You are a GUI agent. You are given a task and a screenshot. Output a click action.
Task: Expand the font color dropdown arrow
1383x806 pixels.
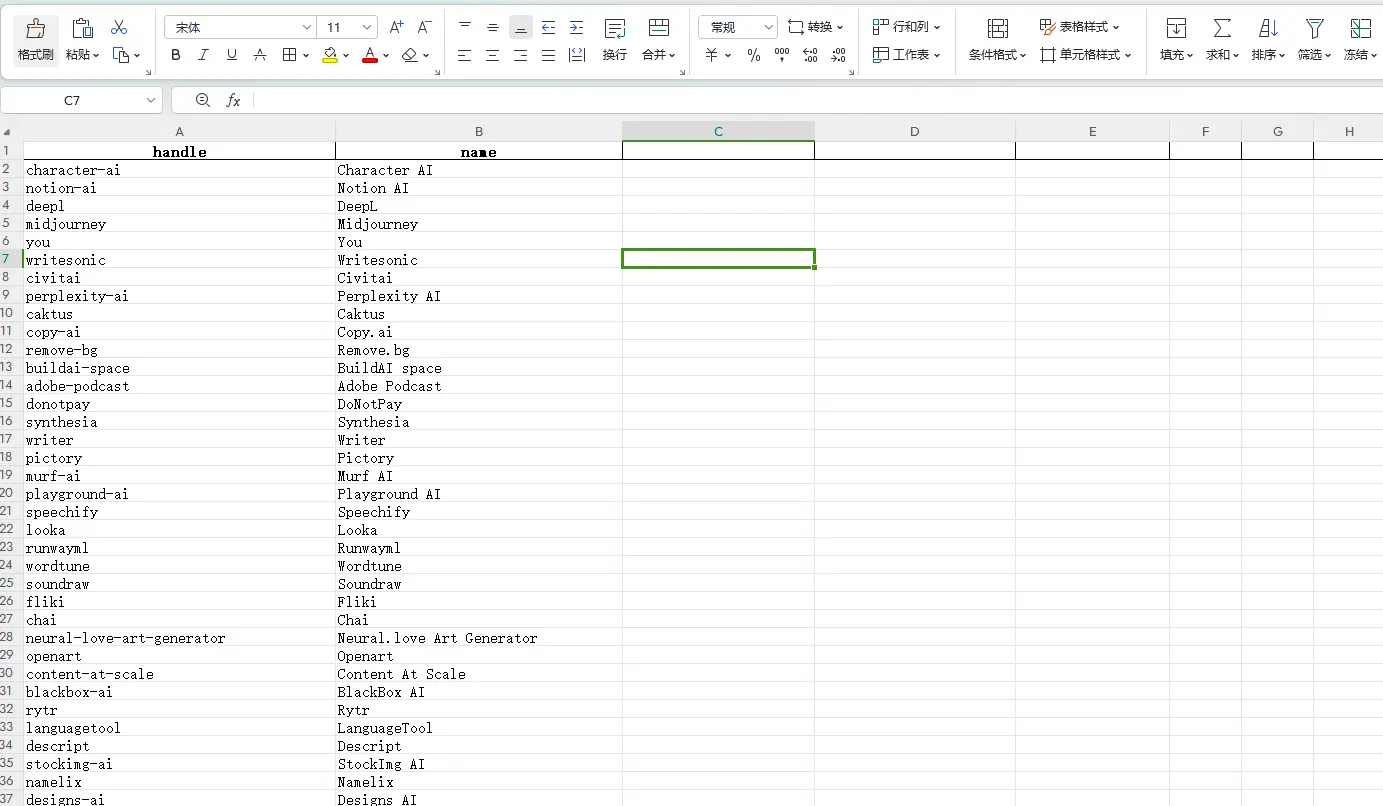tap(386, 56)
